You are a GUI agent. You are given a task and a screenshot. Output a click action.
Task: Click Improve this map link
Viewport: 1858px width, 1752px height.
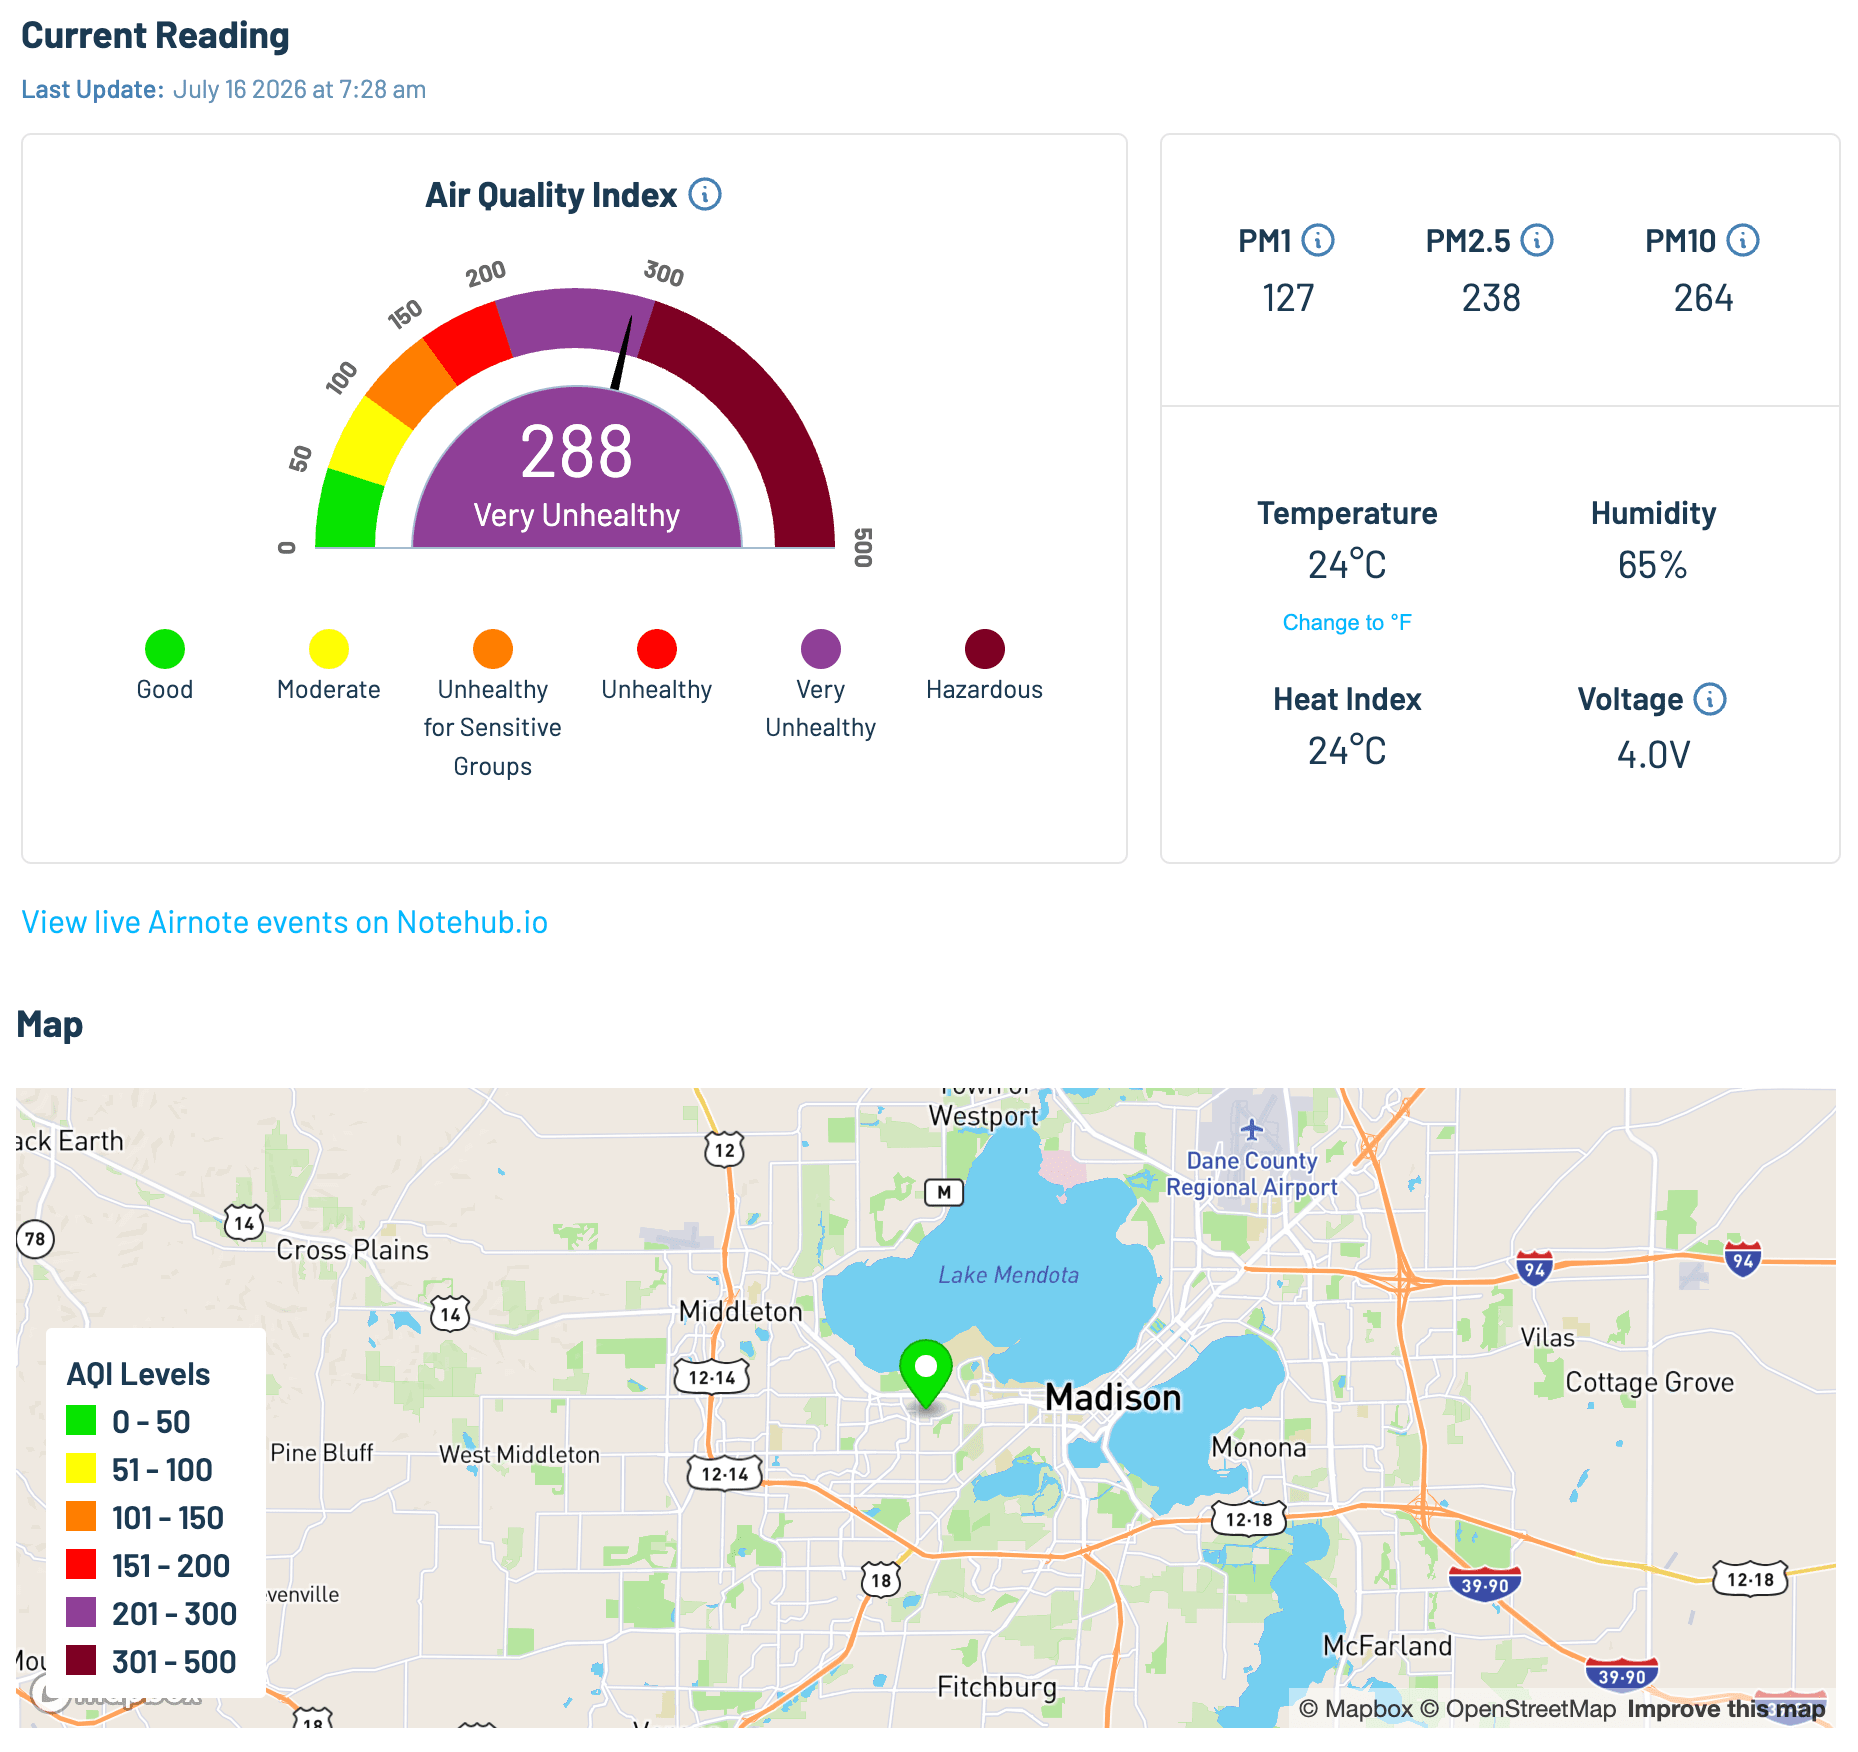(x=1726, y=1709)
